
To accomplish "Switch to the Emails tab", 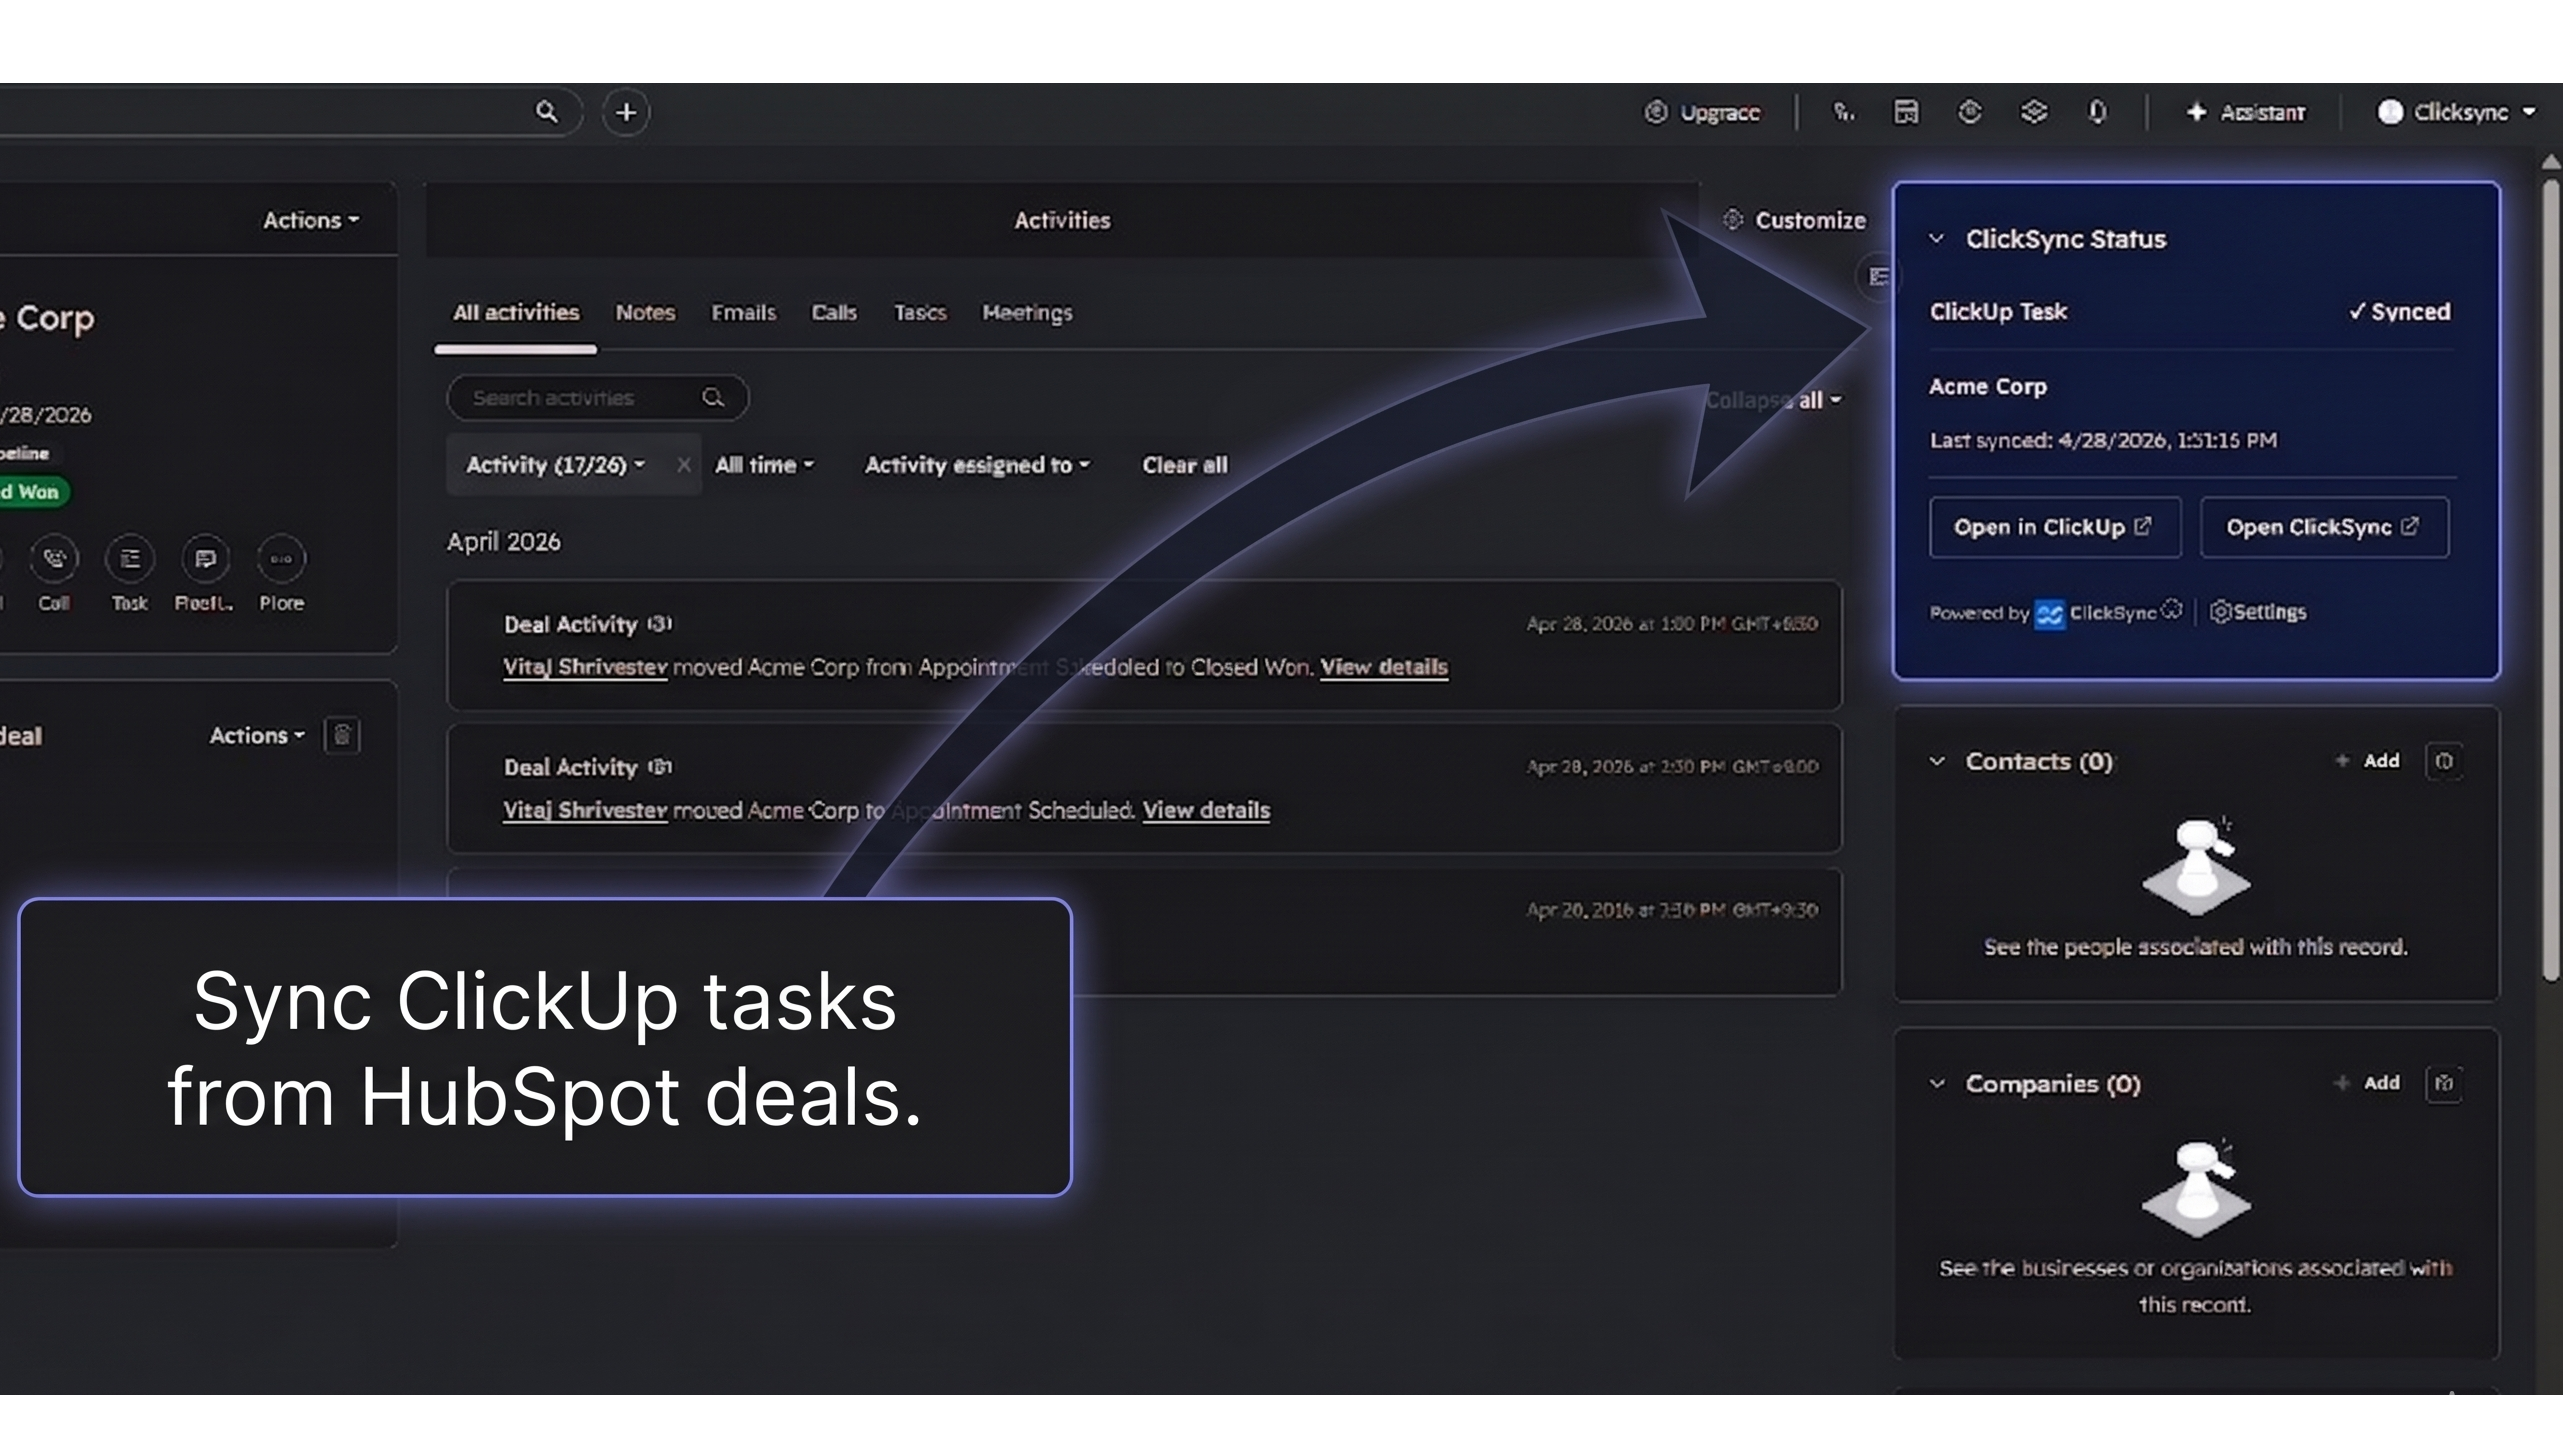I will coord(743,312).
